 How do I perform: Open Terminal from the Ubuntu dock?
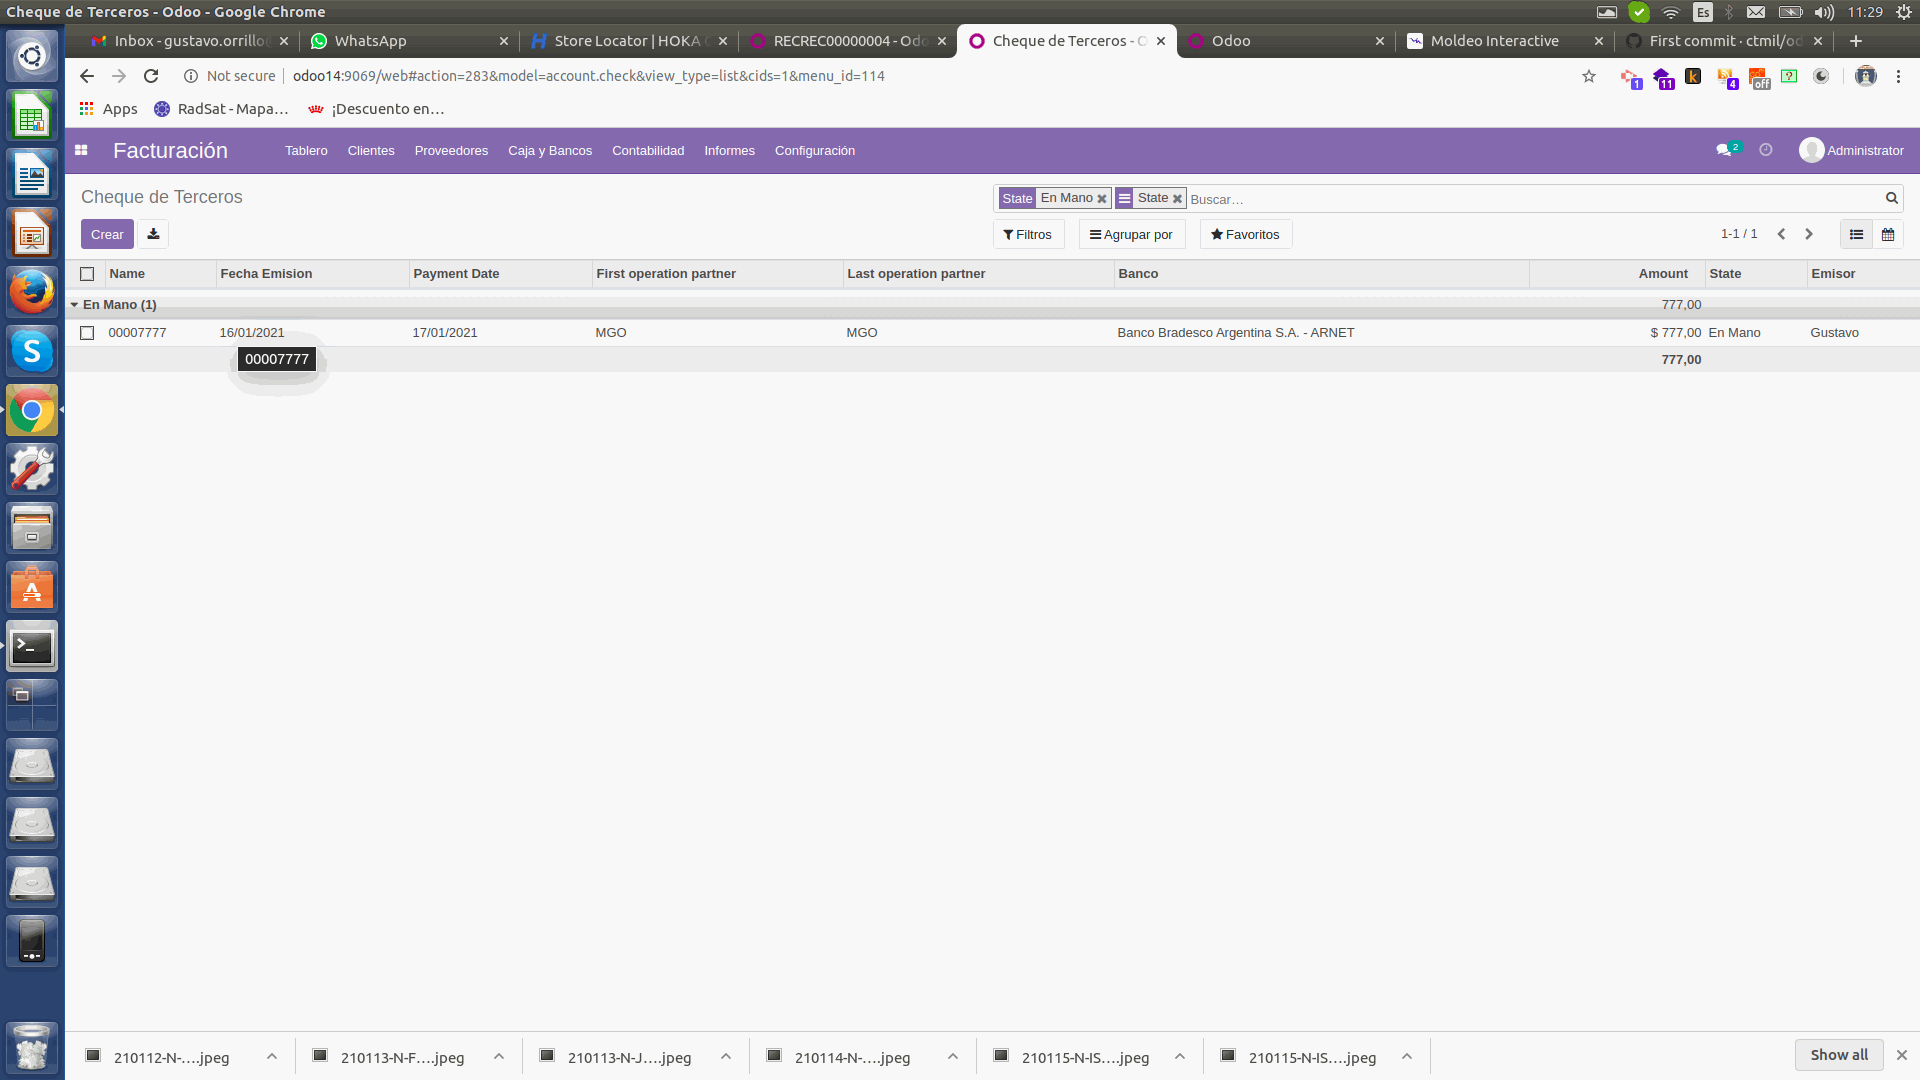[x=32, y=647]
